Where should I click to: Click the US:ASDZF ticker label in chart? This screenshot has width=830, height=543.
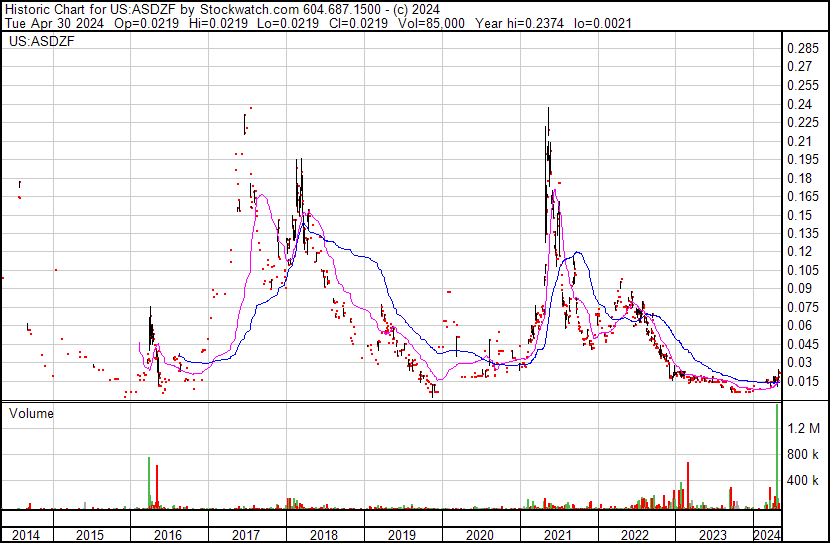click(x=42, y=41)
